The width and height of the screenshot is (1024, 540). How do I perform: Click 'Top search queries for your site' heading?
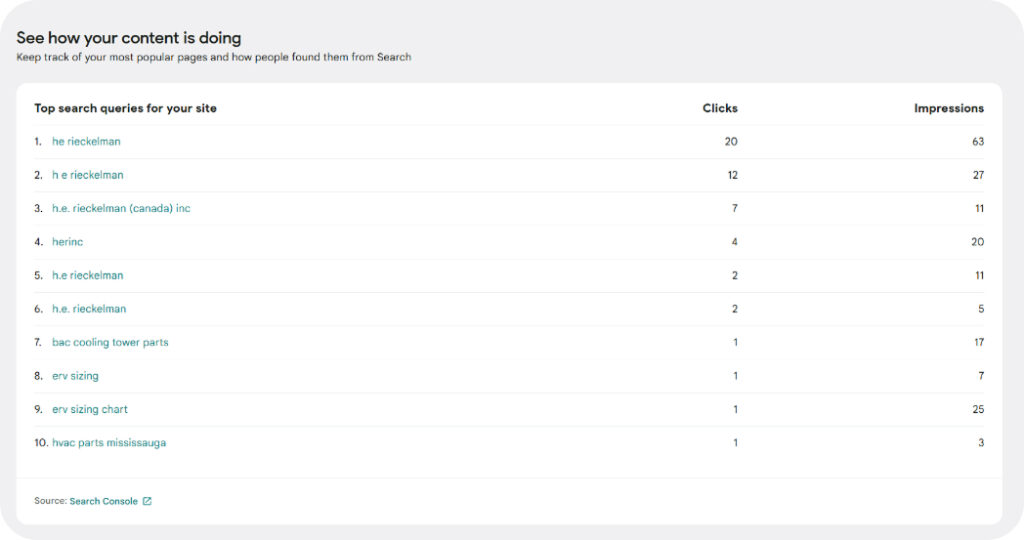click(125, 108)
